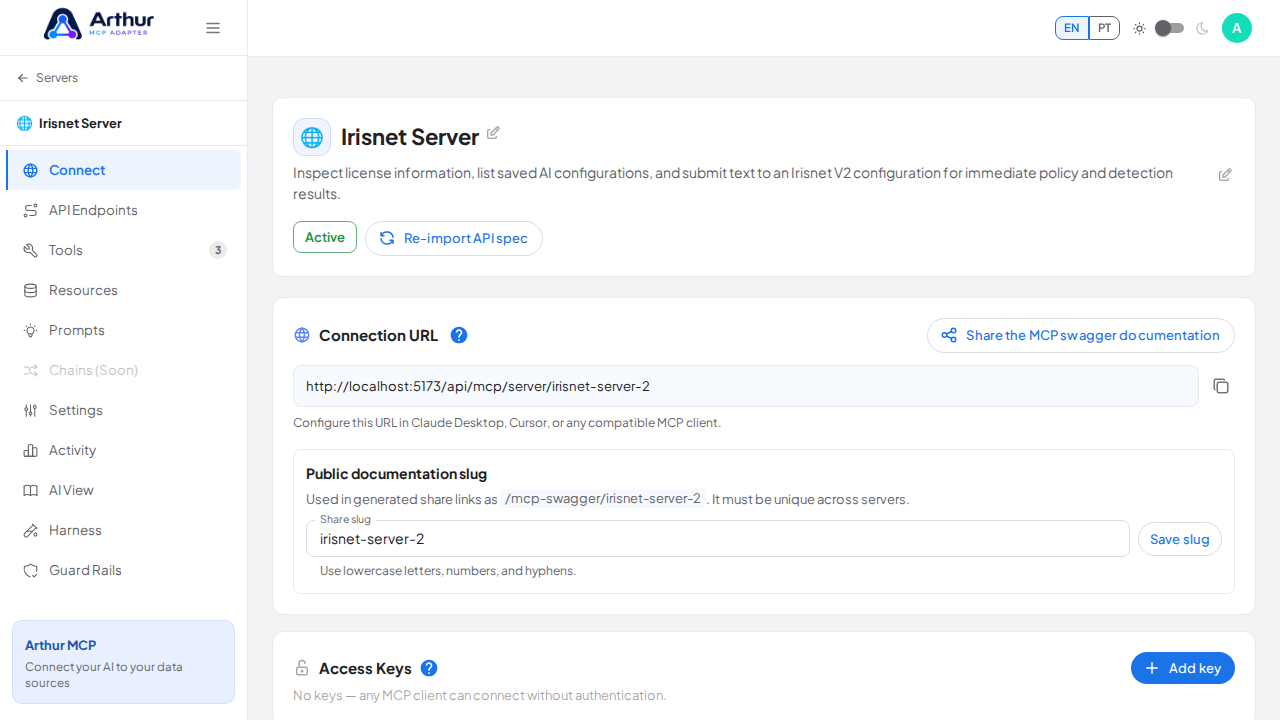The width and height of the screenshot is (1280, 720).
Task: Toggle the dark mode switch
Action: [x=1169, y=28]
